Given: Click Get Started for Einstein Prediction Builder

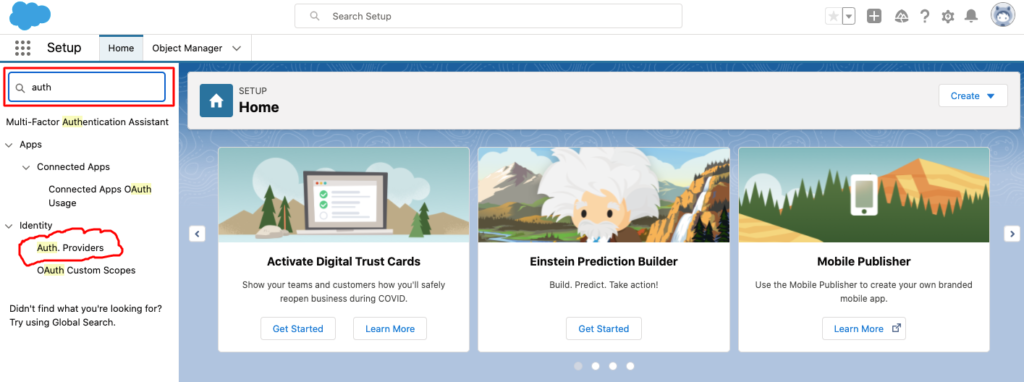Looking at the screenshot, I should click(x=603, y=328).
